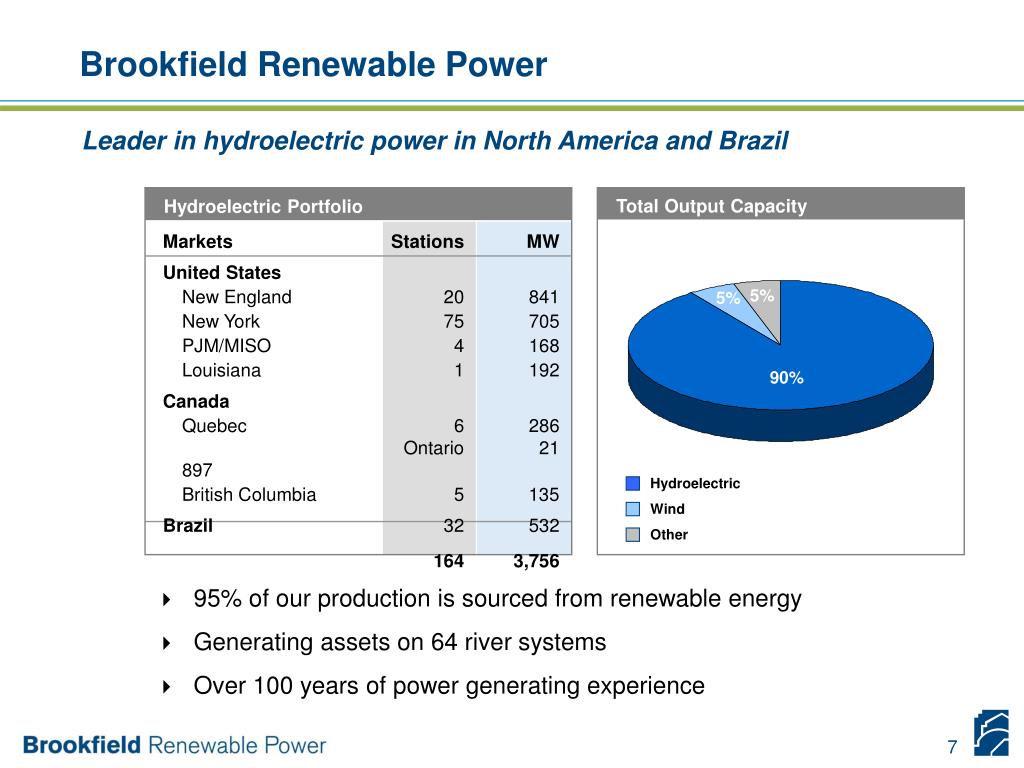Select the British Columbia row label
Viewport: 1024px width, 768px height.
[x=249, y=494]
